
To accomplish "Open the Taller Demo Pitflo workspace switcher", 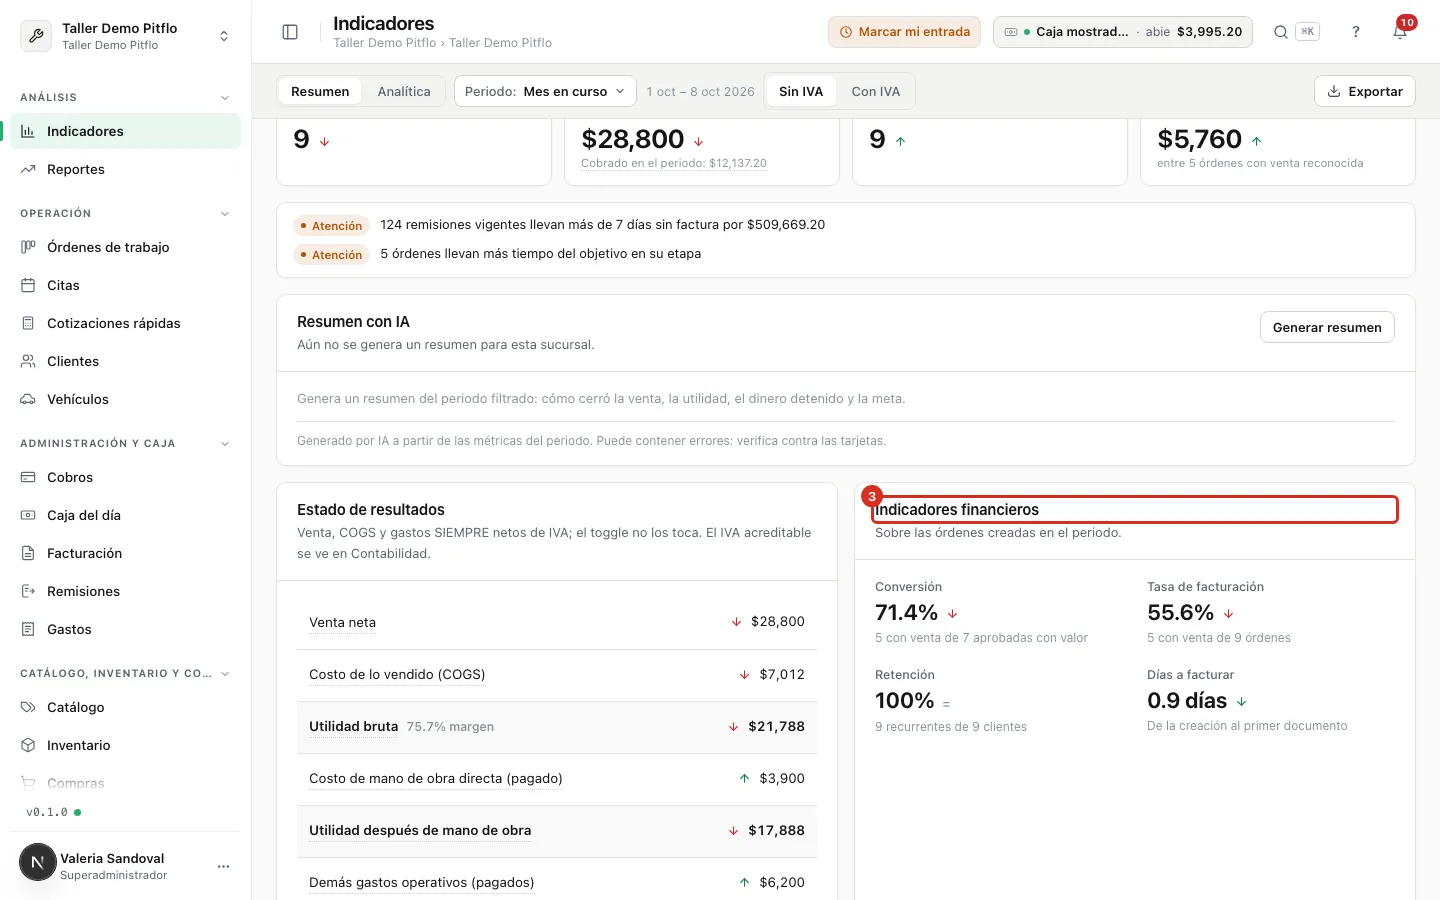I will pyautogui.click(x=126, y=36).
